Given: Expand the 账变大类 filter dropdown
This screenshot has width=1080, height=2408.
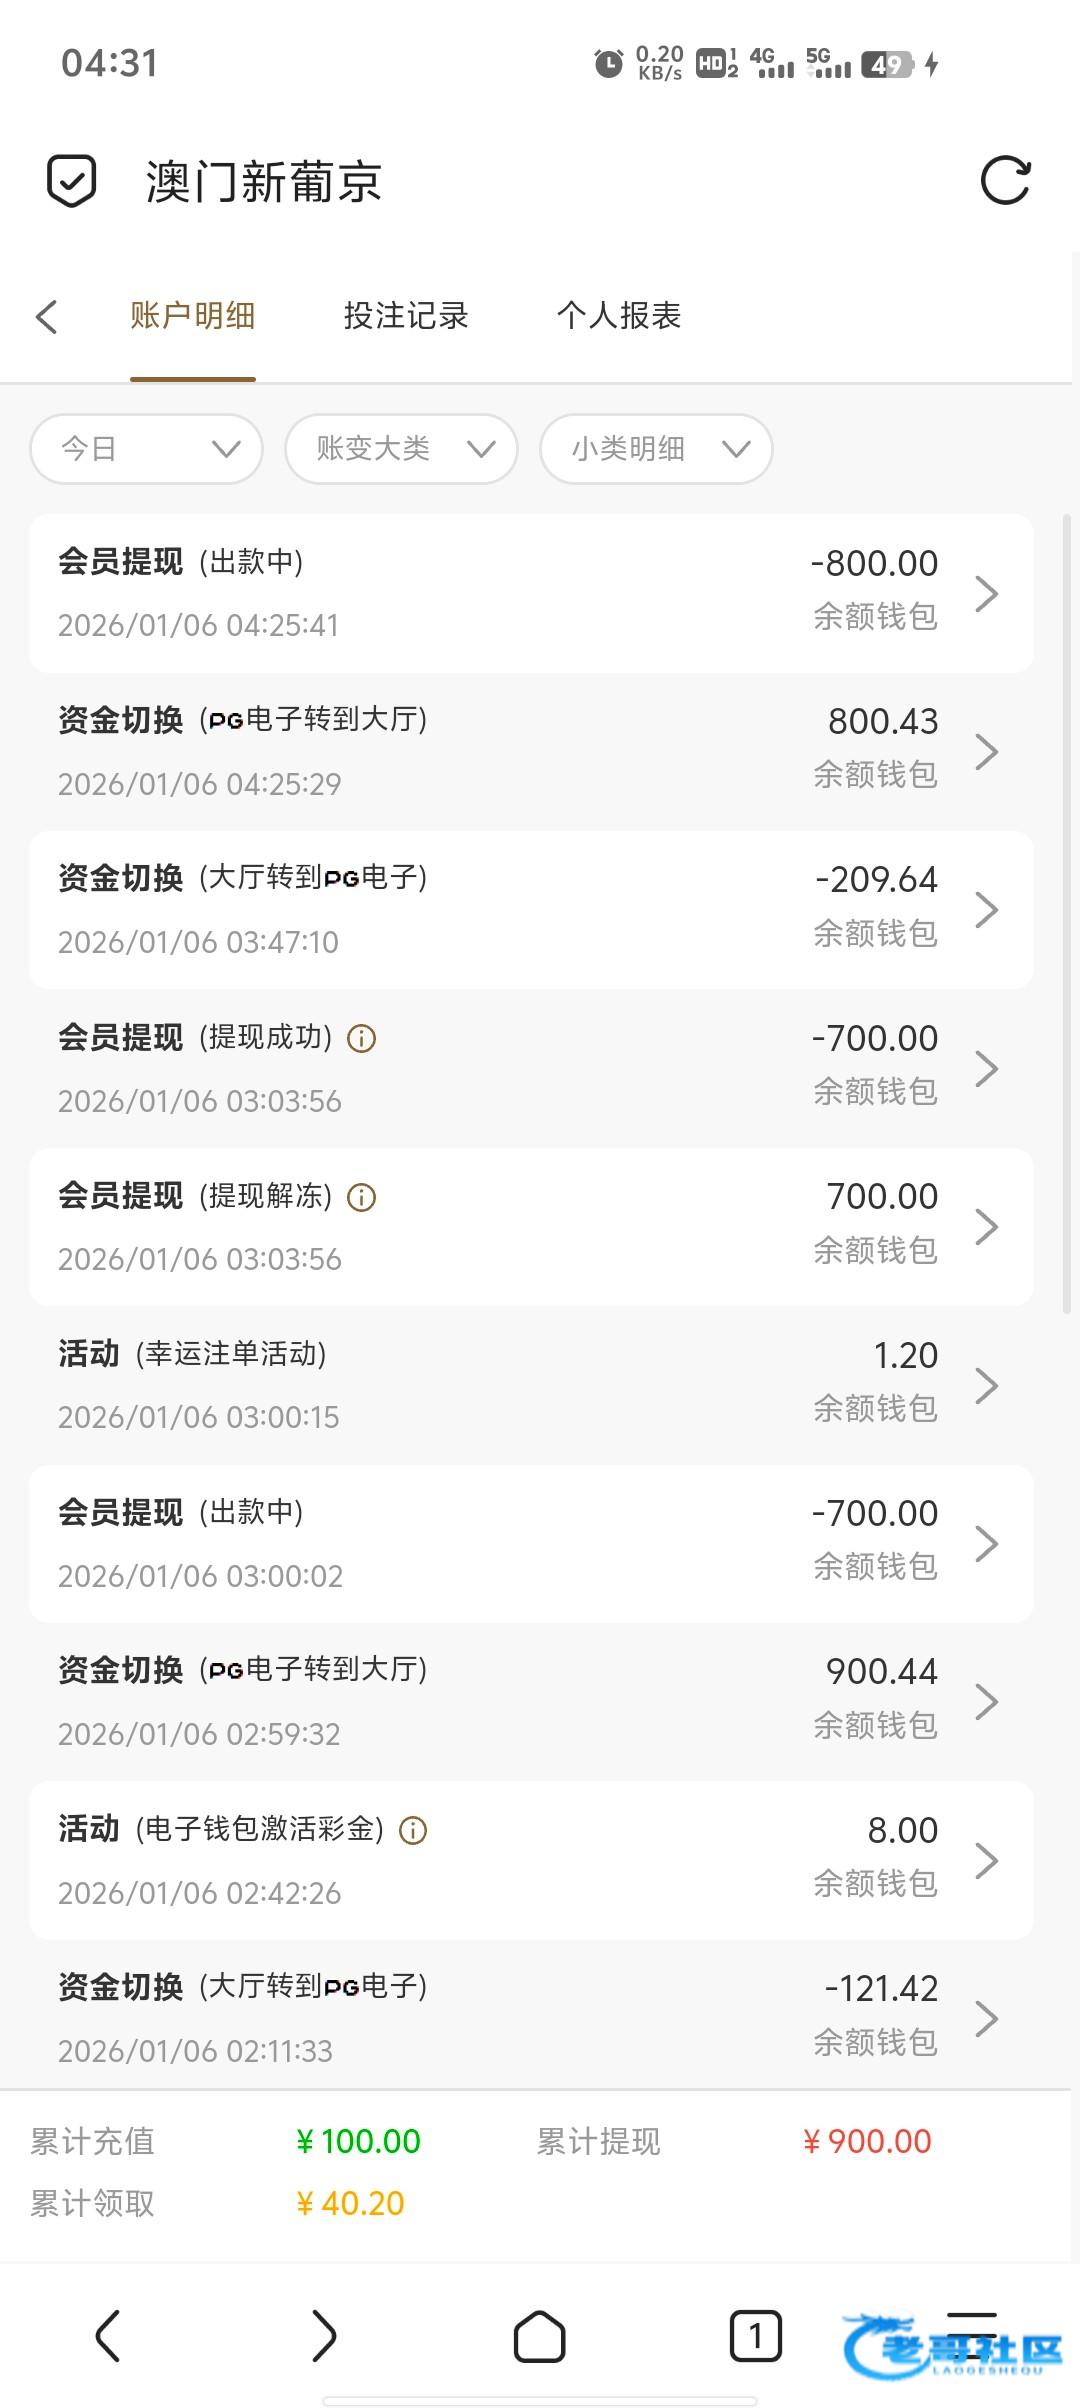Looking at the screenshot, I should coord(402,449).
